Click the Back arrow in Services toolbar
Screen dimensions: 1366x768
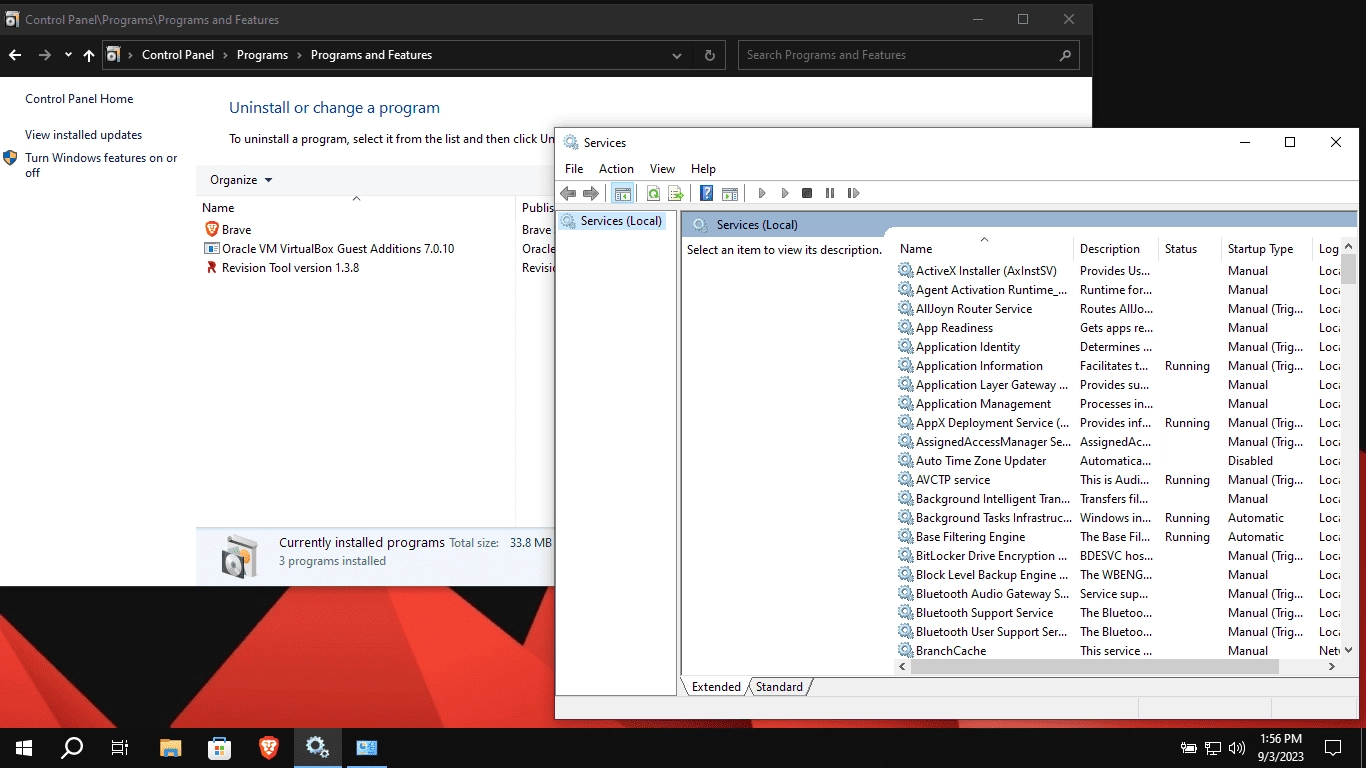[x=568, y=193]
